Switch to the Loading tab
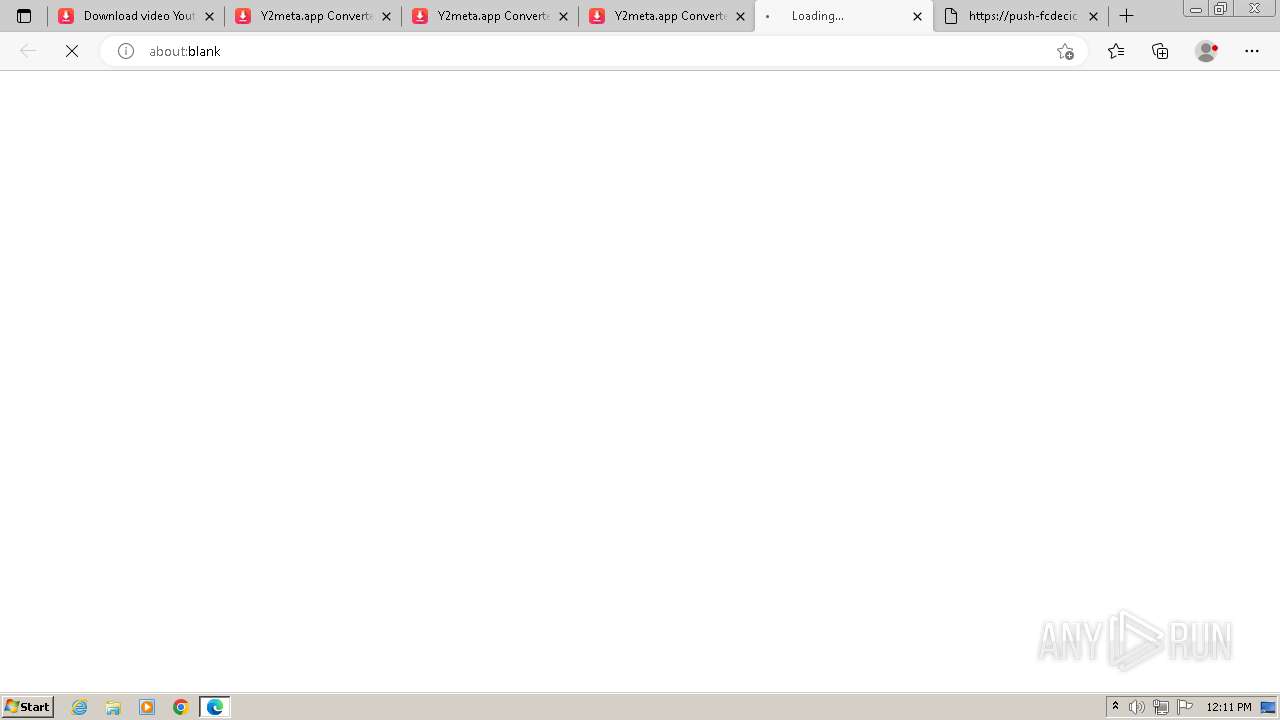 pos(844,16)
